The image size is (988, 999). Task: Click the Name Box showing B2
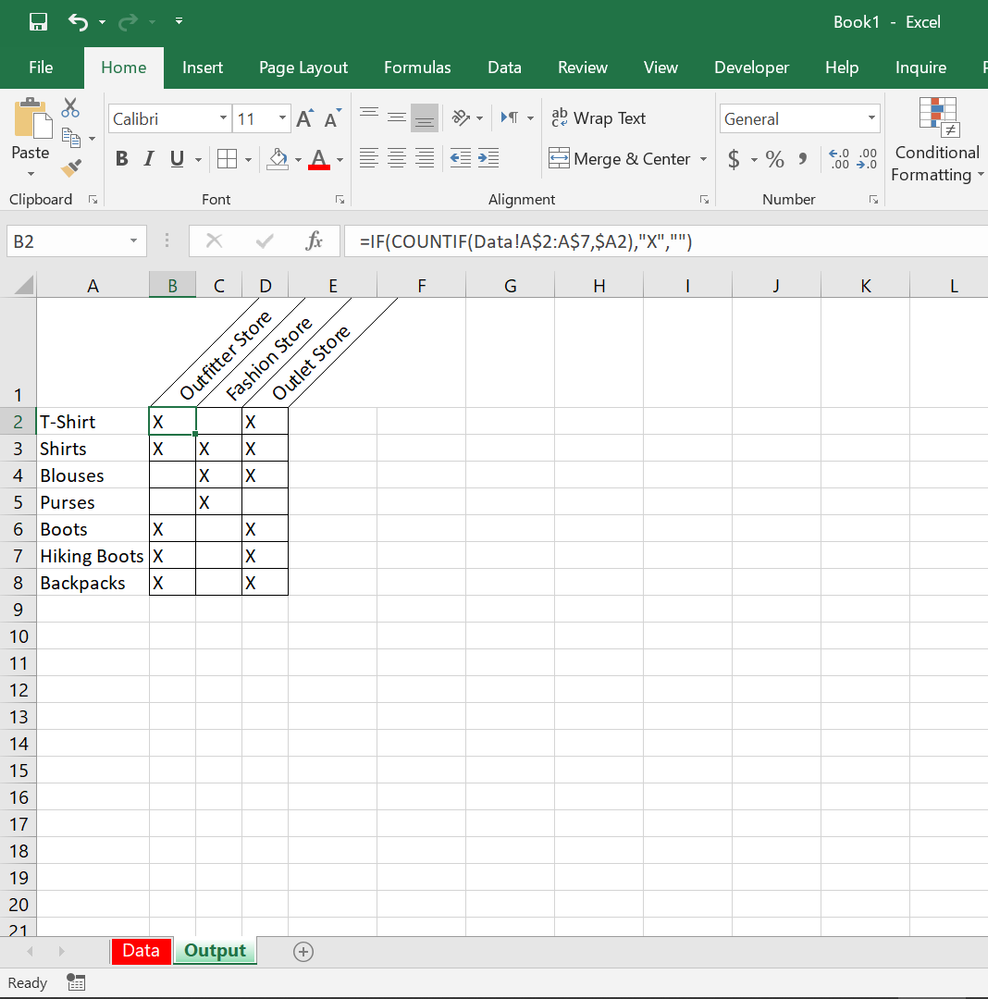click(76, 241)
